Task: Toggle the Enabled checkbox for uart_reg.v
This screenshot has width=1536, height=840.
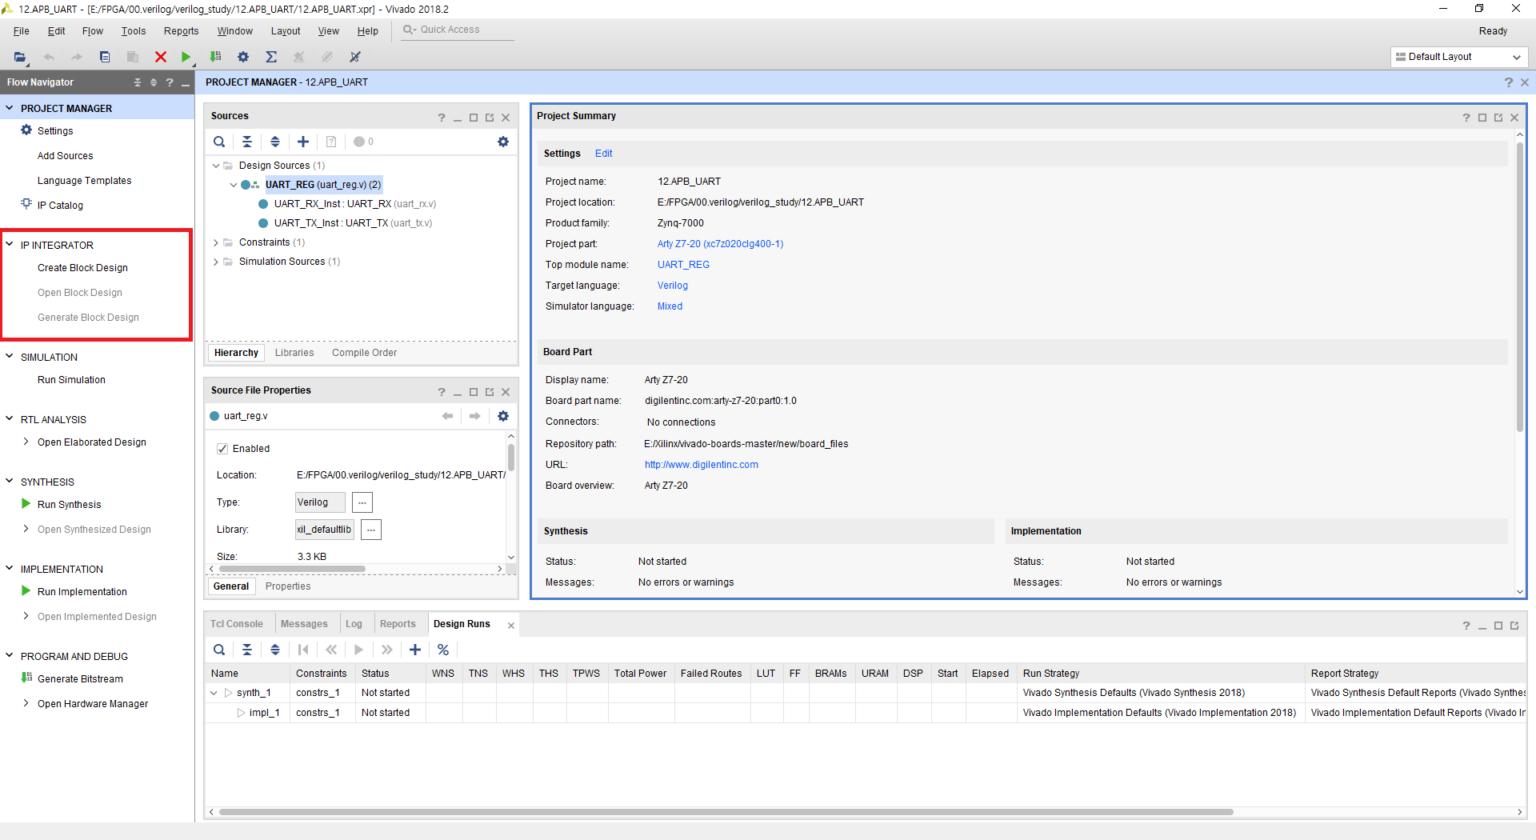Action: (x=222, y=449)
